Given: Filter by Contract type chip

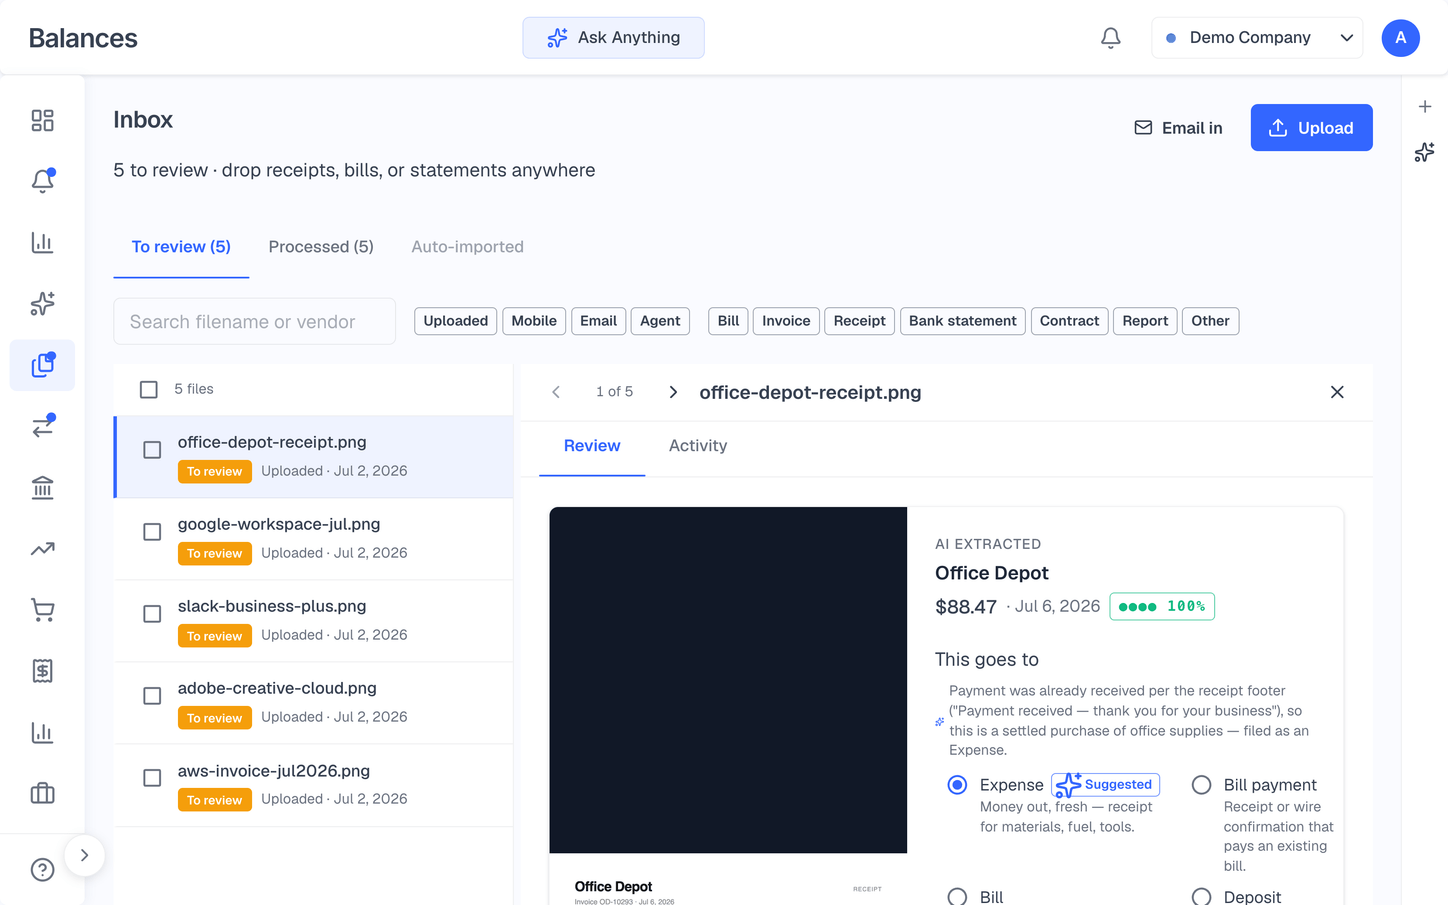Looking at the screenshot, I should click(x=1069, y=321).
